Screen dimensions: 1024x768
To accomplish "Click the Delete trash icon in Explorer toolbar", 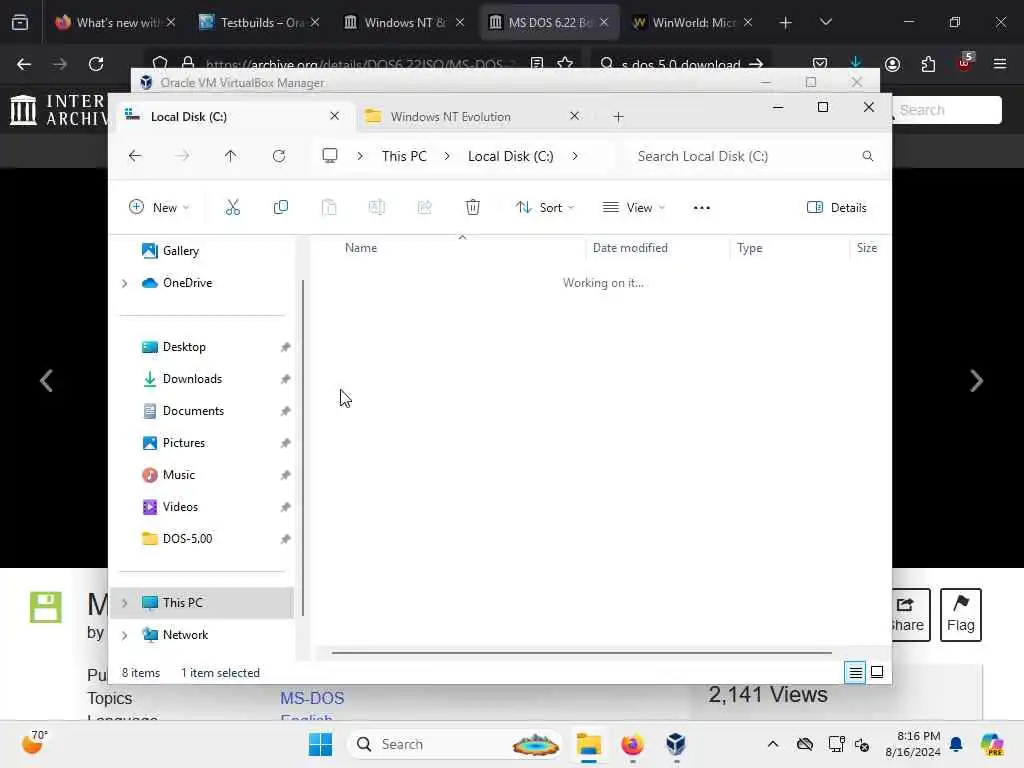I will point(473,208).
